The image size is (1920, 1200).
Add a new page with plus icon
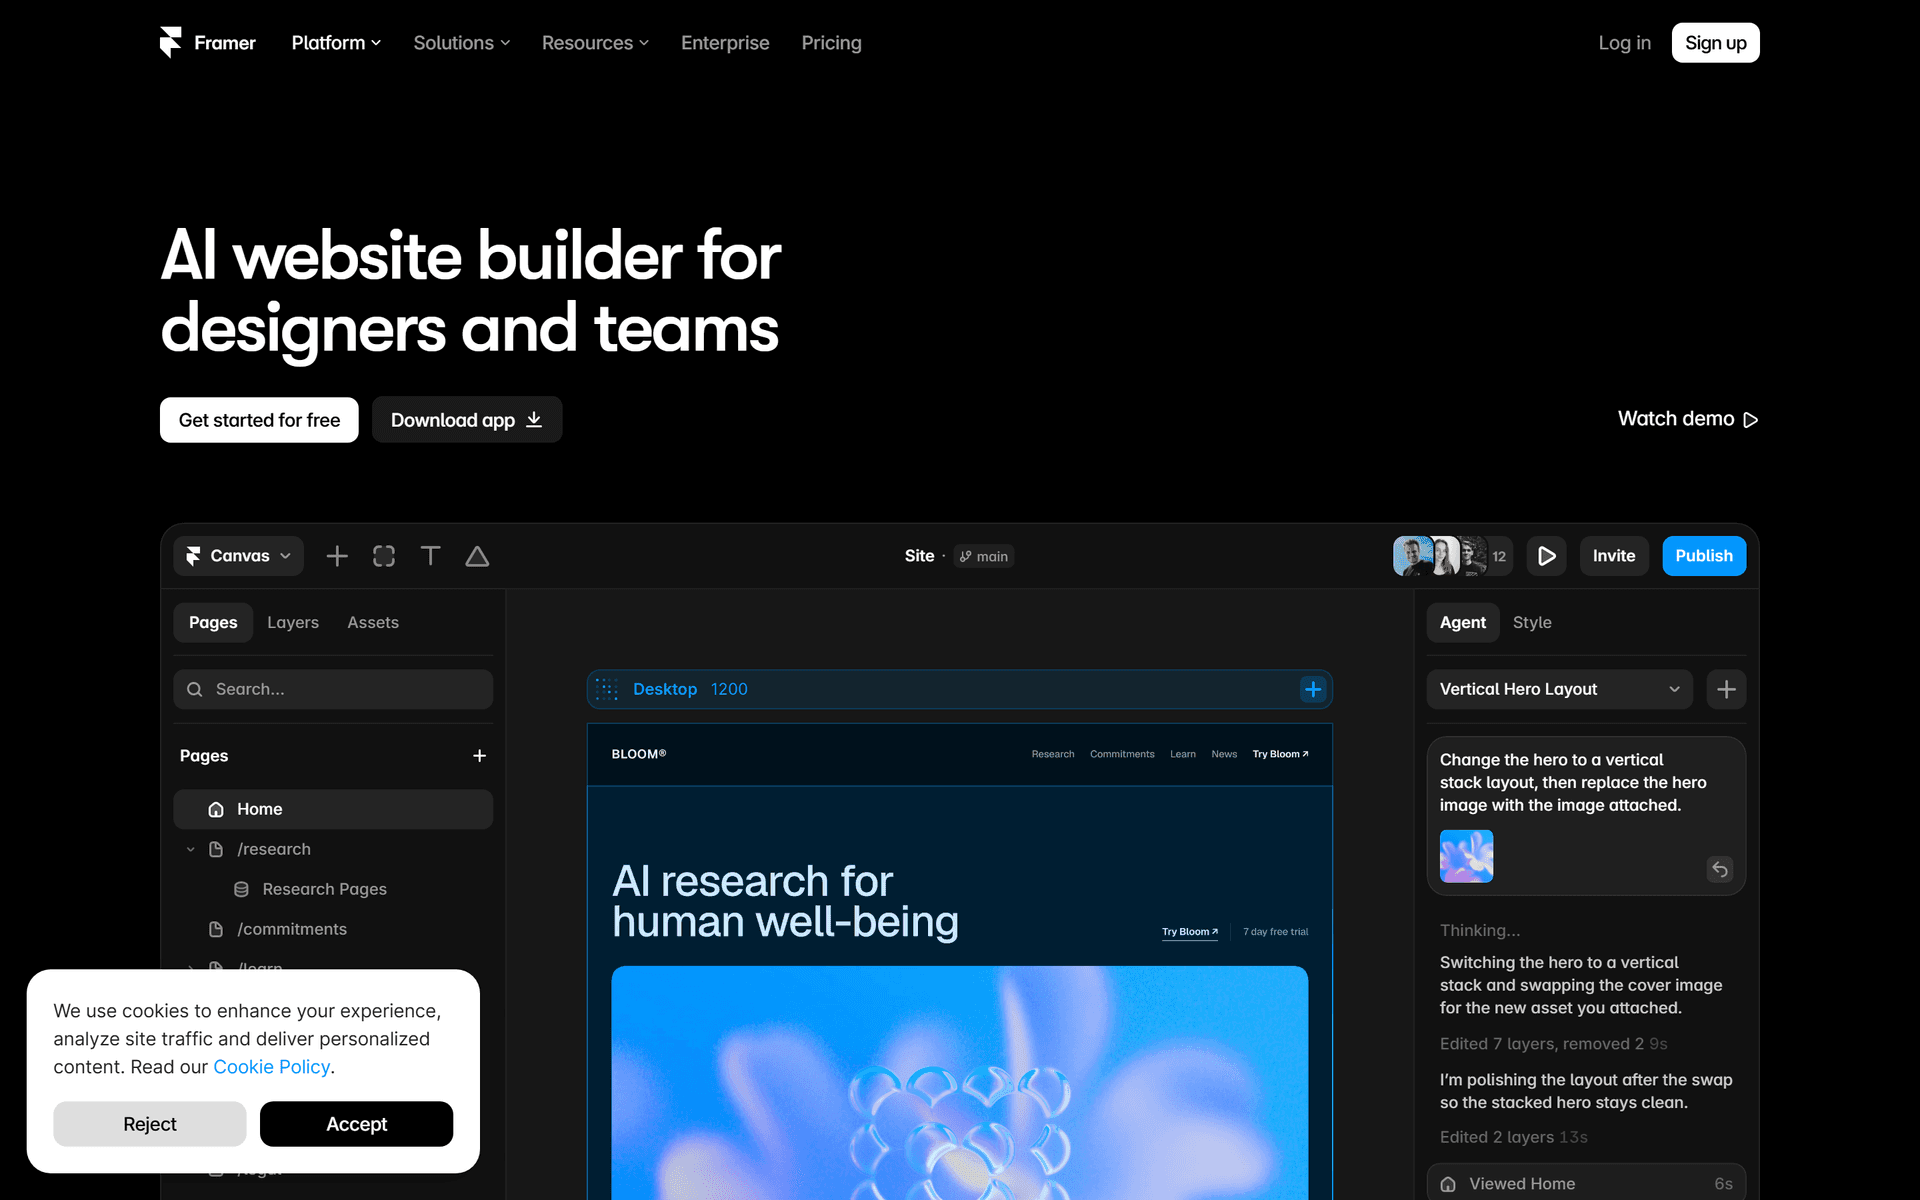[479, 756]
